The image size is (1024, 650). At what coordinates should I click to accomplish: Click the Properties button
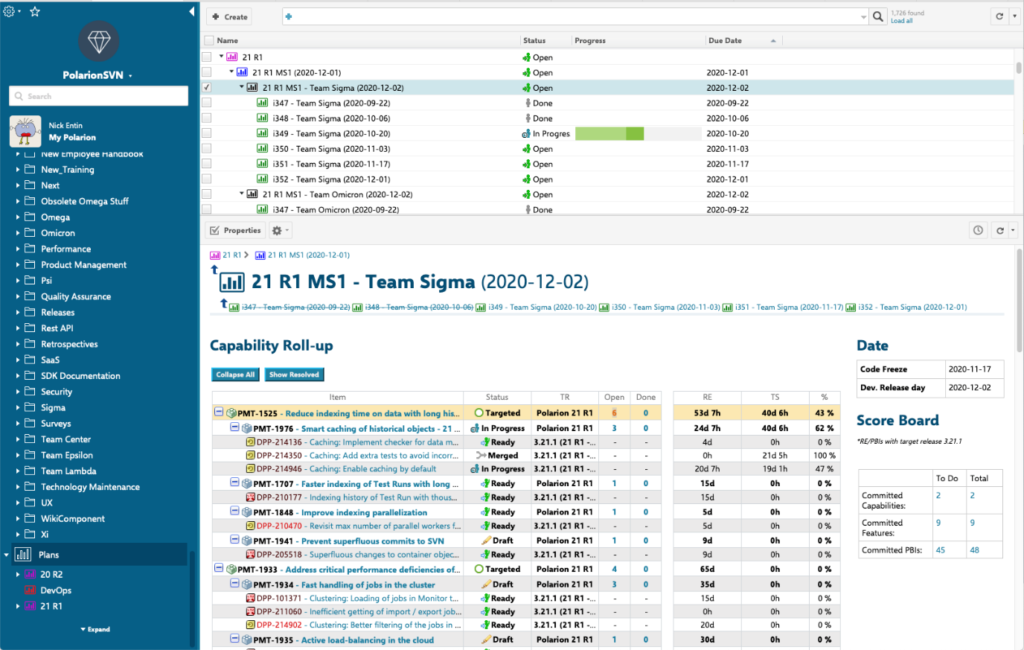(x=236, y=231)
